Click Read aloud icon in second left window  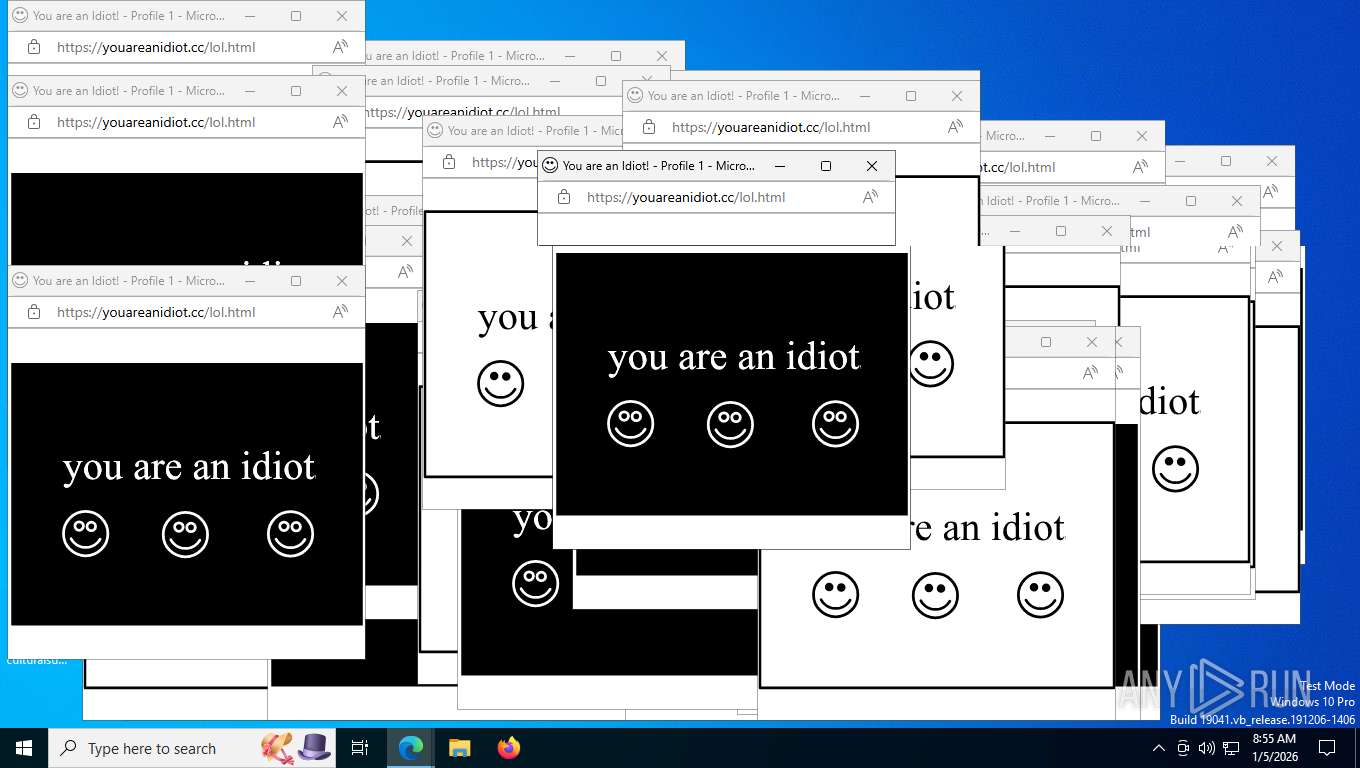click(x=341, y=122)
